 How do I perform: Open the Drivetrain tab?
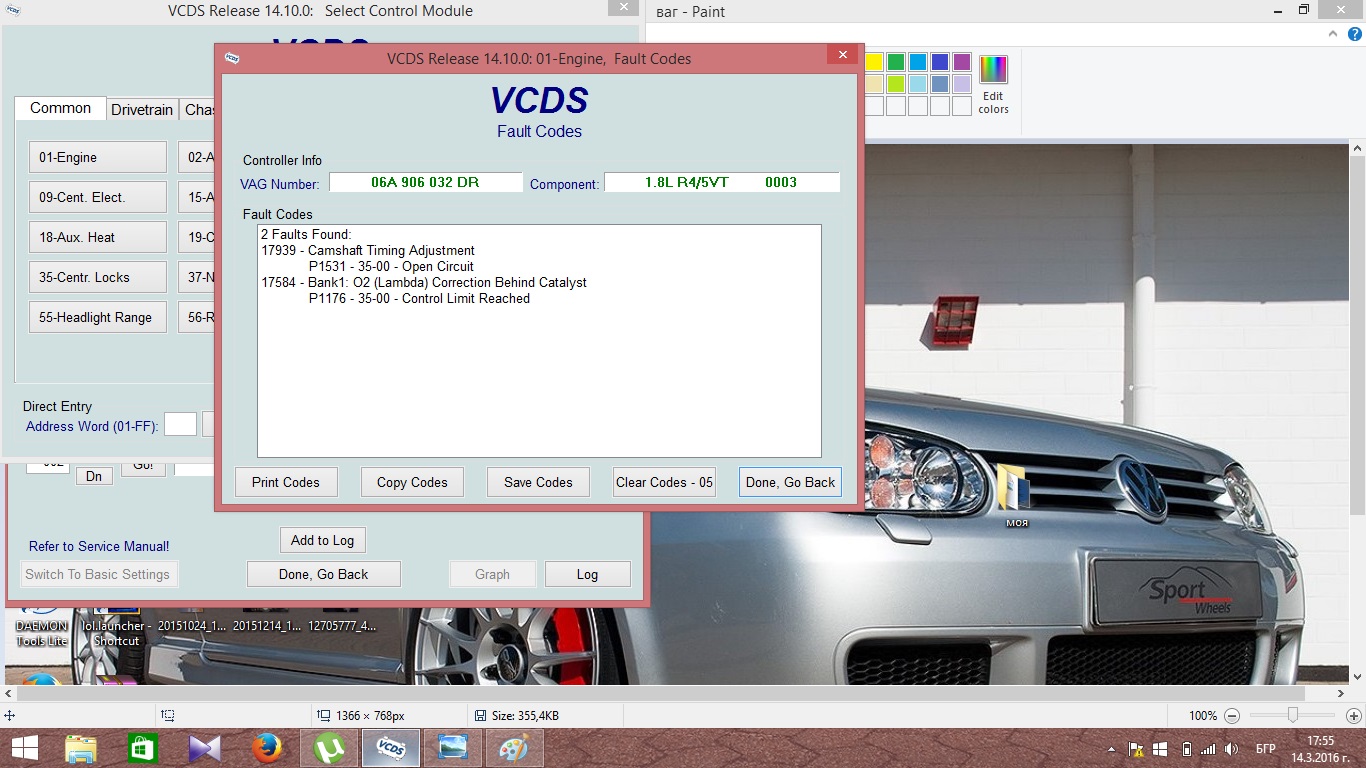tap(142, 110)
